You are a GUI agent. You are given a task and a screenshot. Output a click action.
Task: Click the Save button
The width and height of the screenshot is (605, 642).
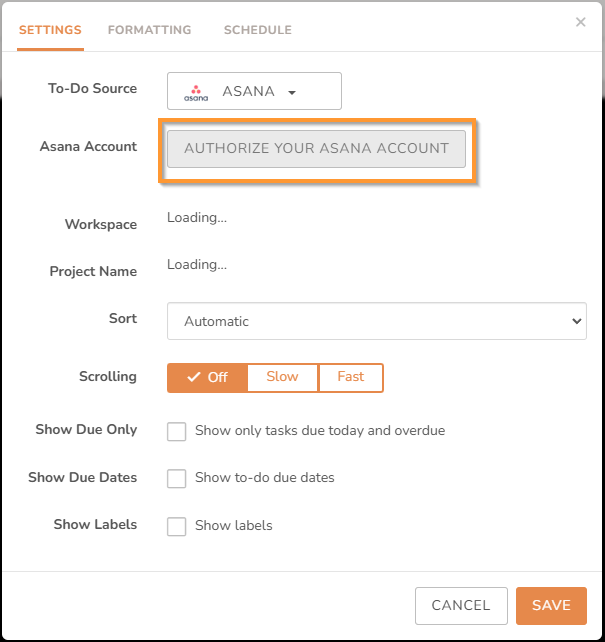click(551, 606)
